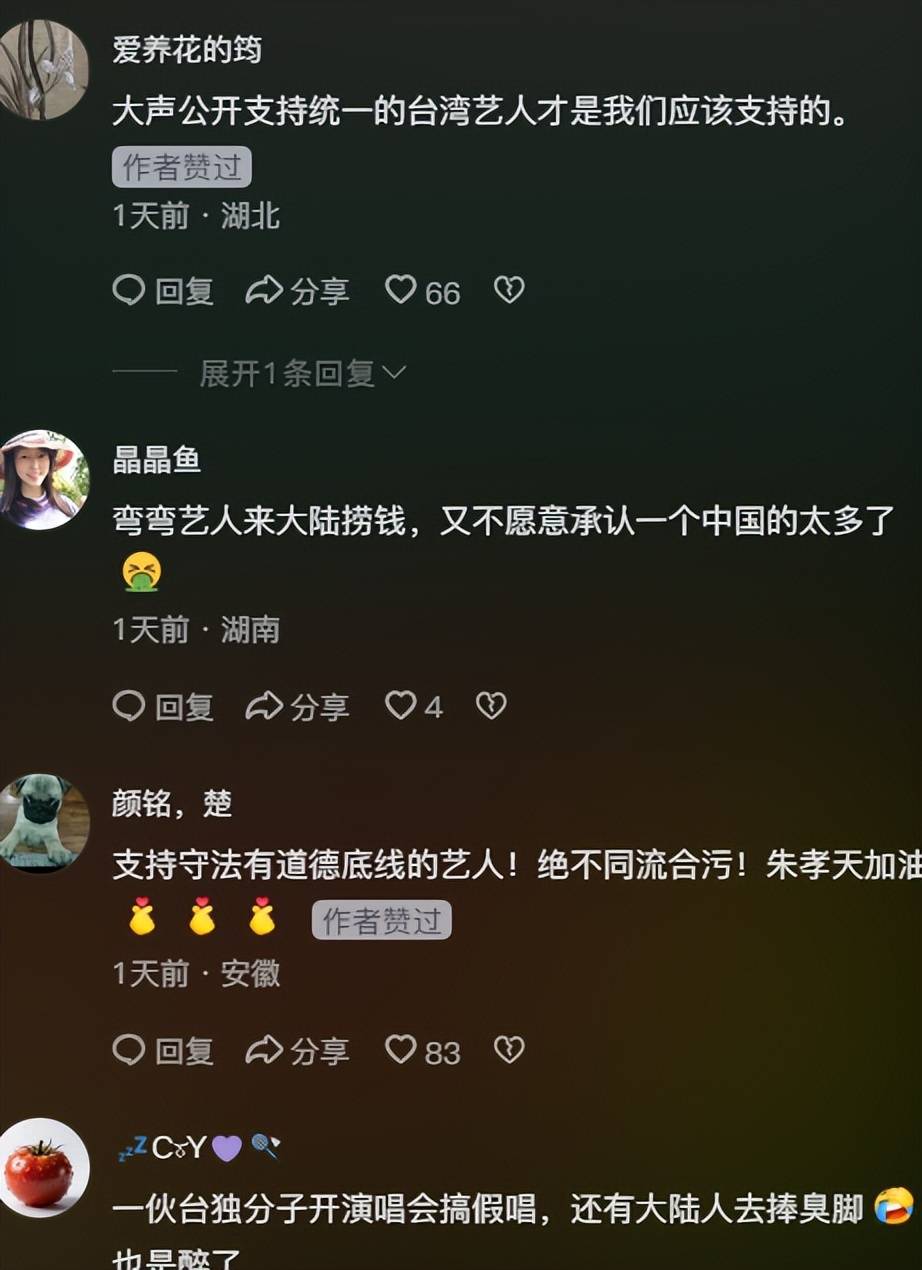This screenshot has height=1270, width=922.
Task: Like the comment by 爱养花的筠
Action: pos(422,291)
